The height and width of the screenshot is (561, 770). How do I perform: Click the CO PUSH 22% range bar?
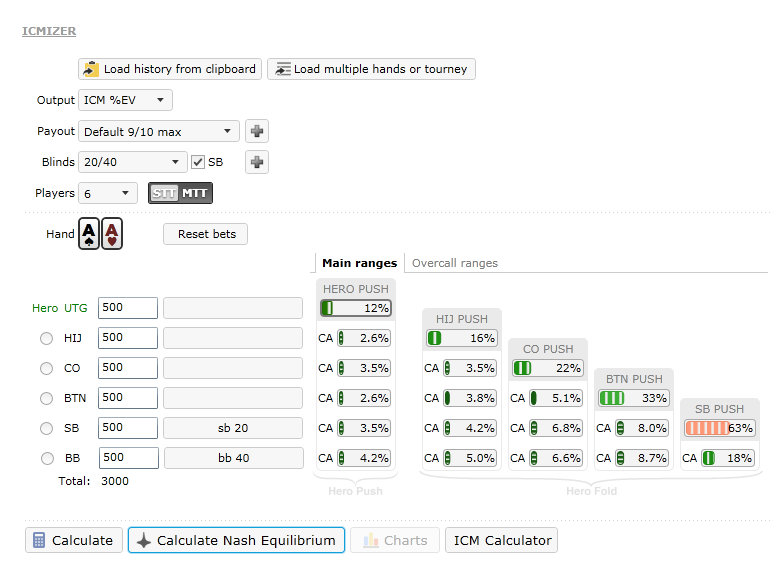point(548,368)
